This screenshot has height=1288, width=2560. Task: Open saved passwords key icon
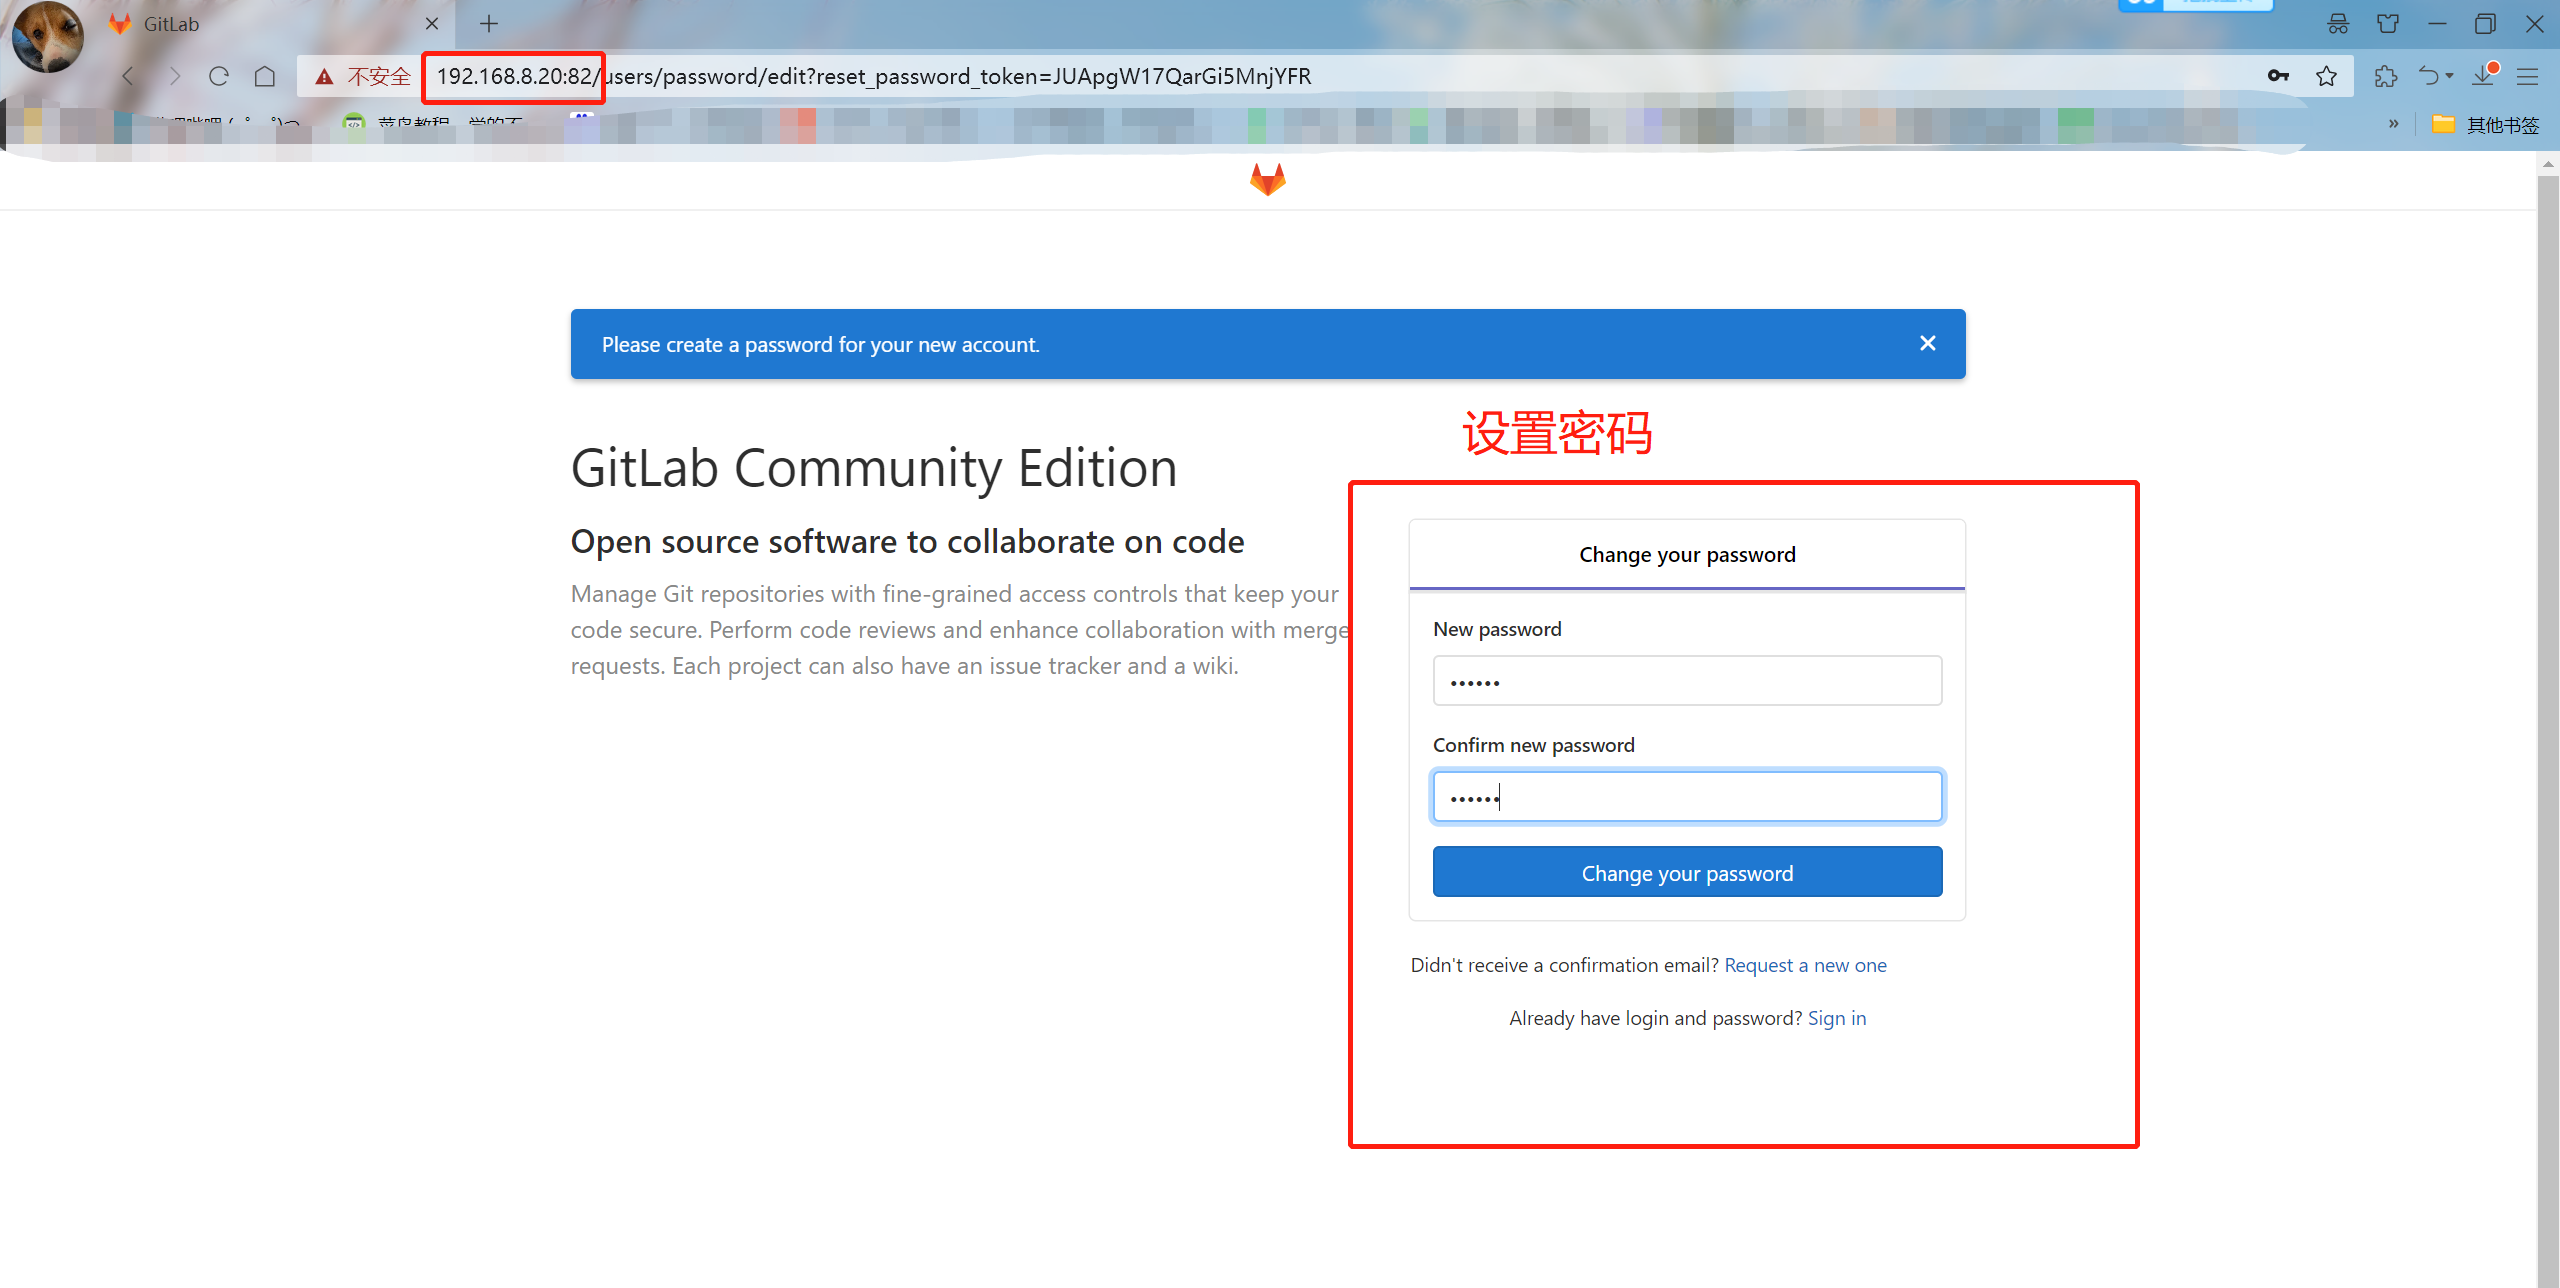tap(2278, 76)
